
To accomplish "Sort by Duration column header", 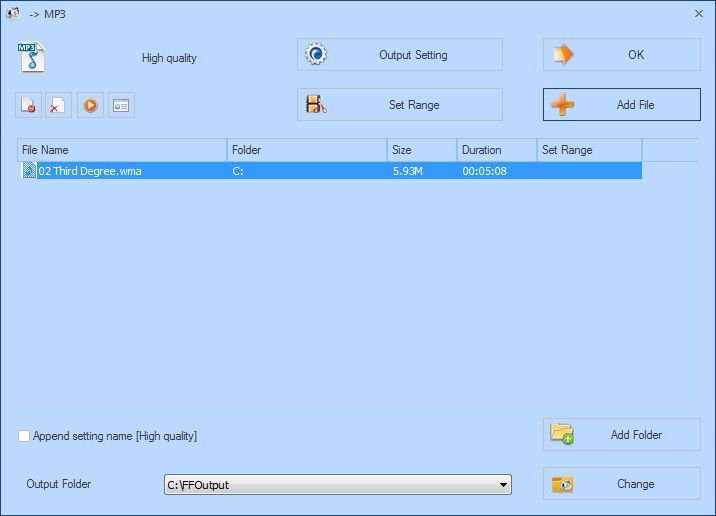I will 497,150.
